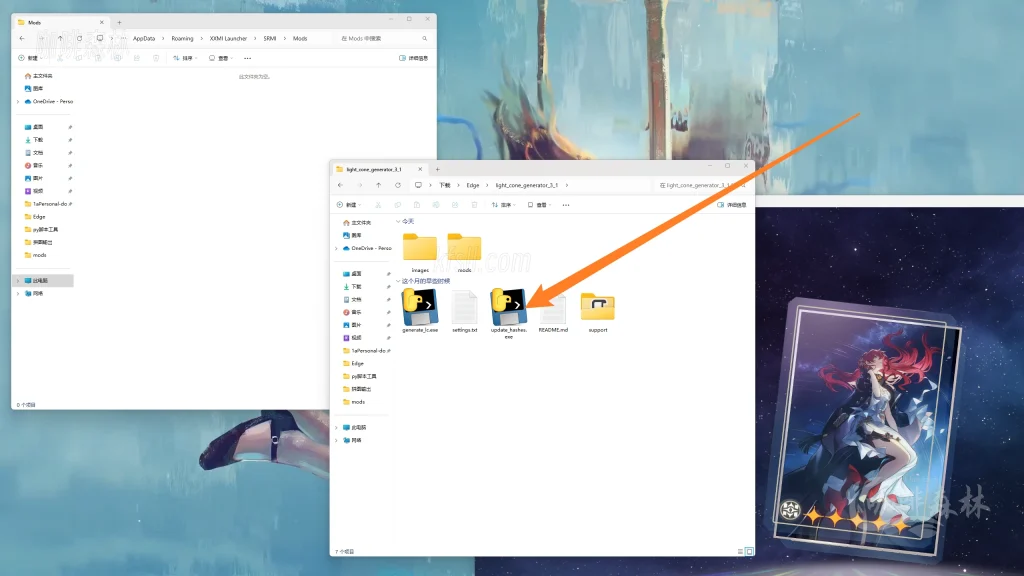1024x576 pixels.
Task: Expand OneDrive tree item in Mods window
Action: pos(18,101)
